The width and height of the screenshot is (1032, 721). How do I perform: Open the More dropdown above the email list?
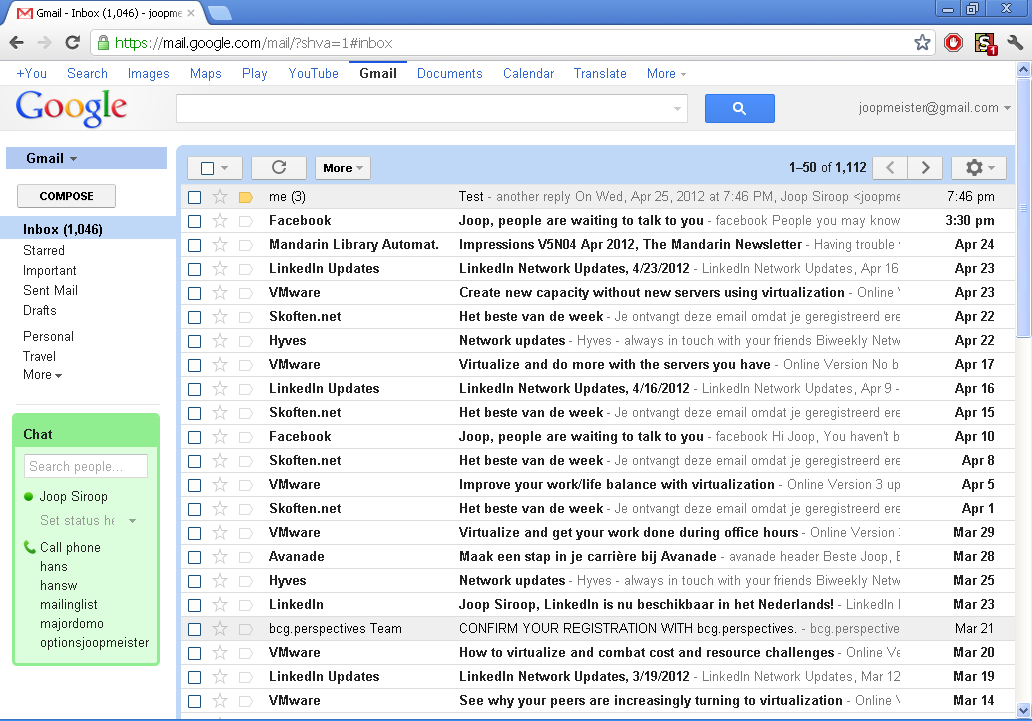coord(342,167)
